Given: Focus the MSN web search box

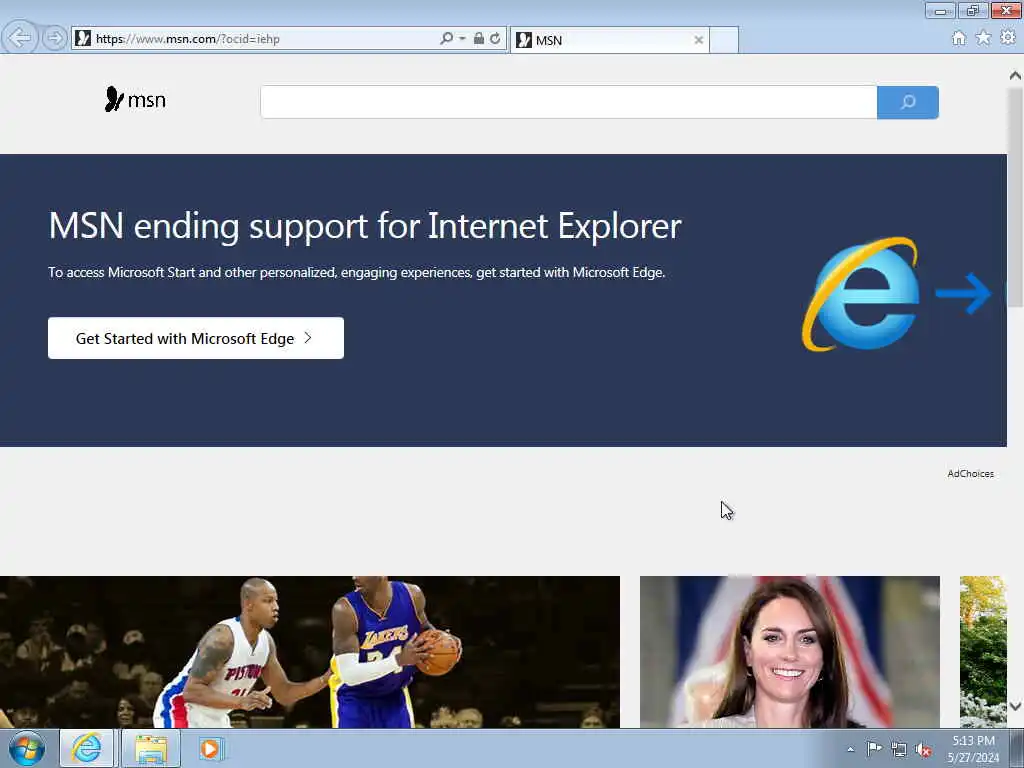Looking at the screenshot, I should pyautogui.click(x=568, y=102).
